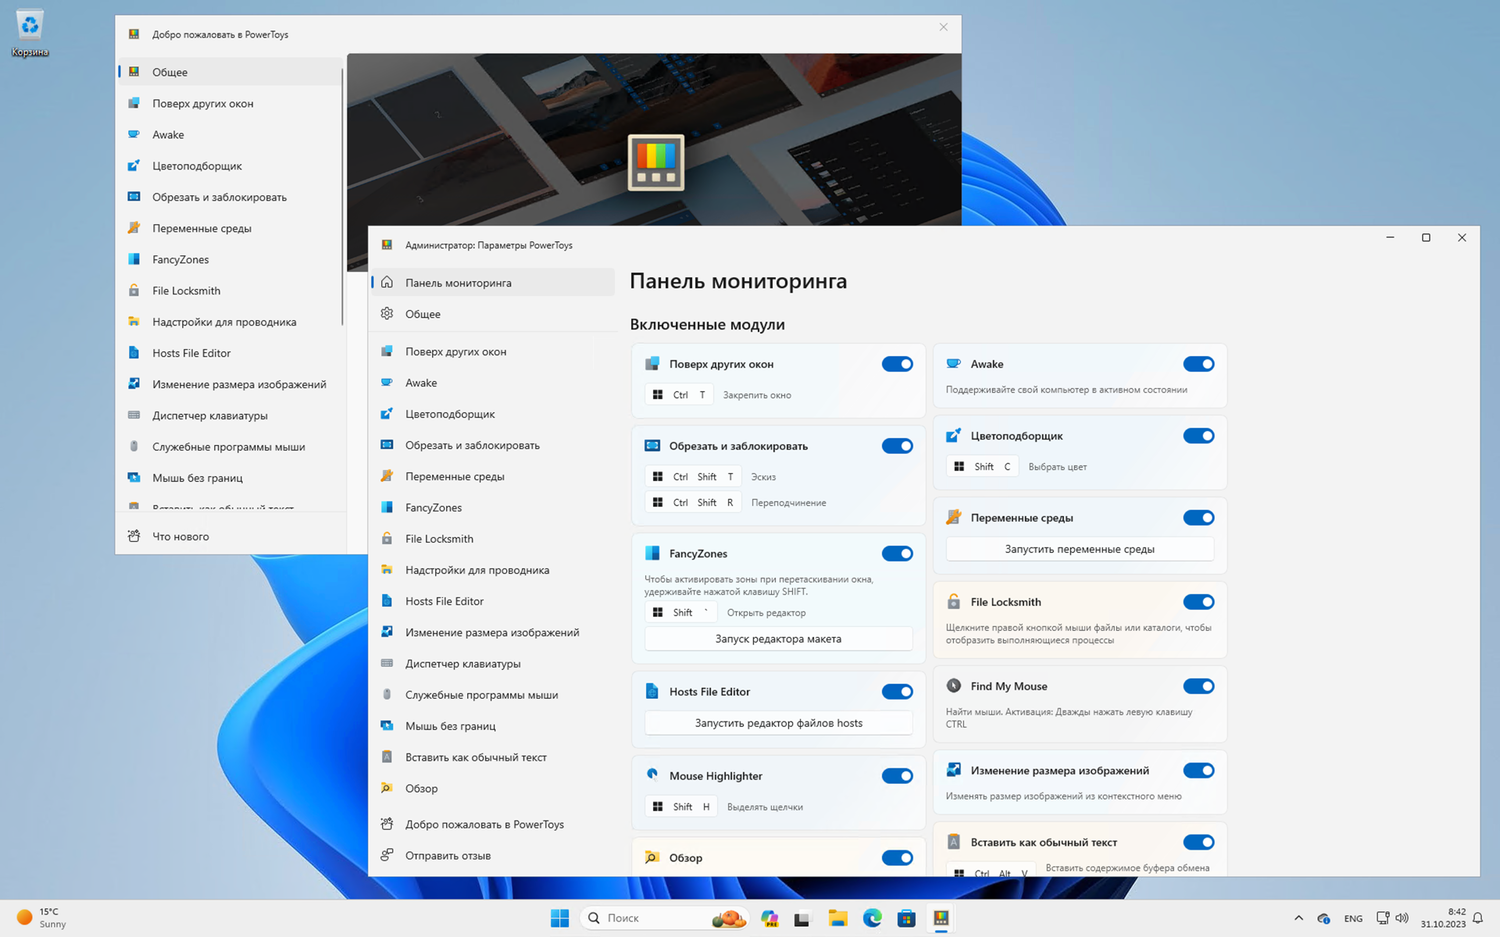The width and height of the screenshot is (1500, 937).
Task: Open Task View from the taskbar
Action: (802, 918)
